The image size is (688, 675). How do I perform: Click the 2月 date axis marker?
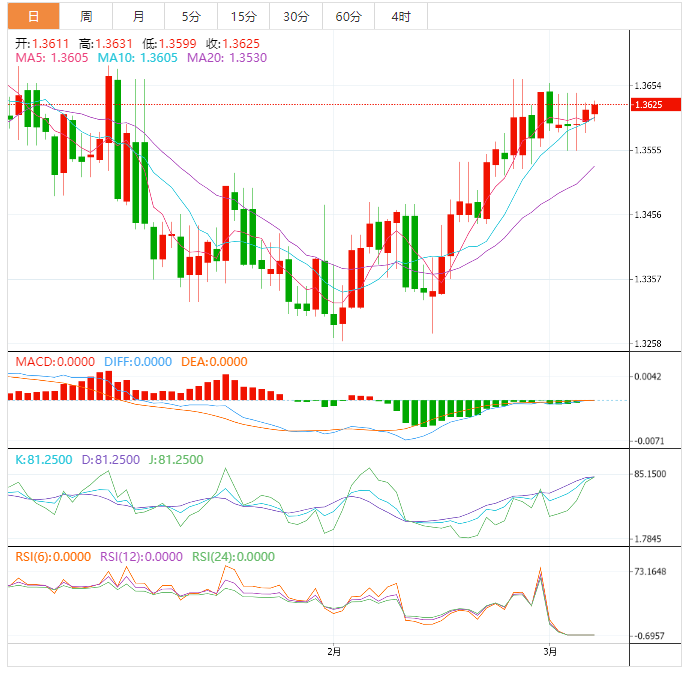click(x=334, y=652)
